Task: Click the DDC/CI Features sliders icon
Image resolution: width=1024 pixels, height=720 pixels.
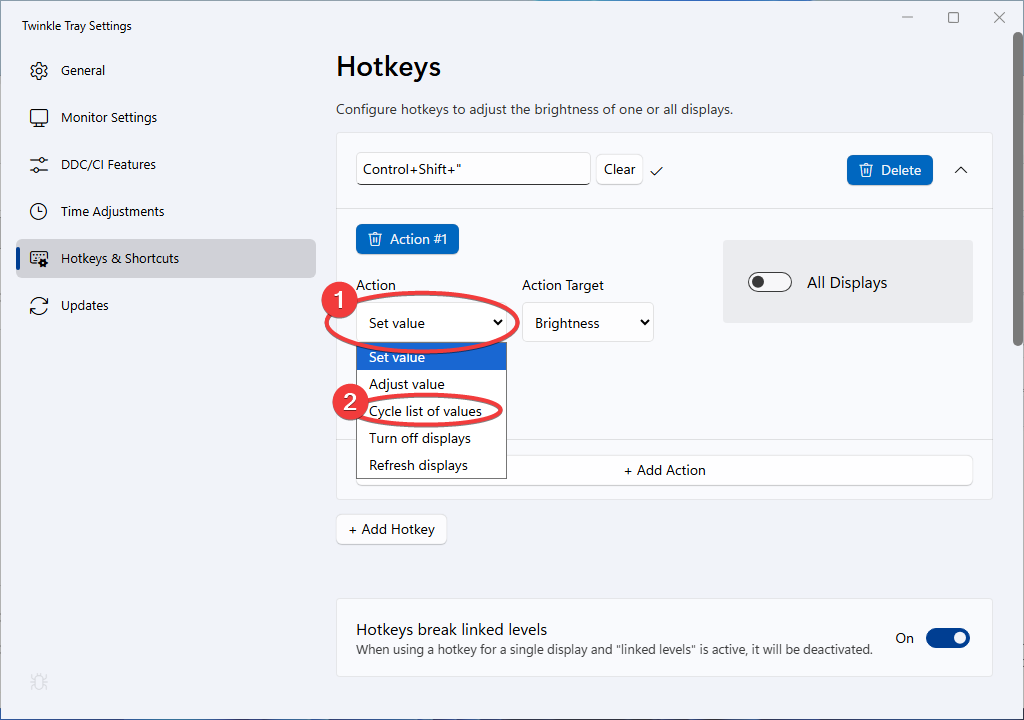Action: coord(39,165)
